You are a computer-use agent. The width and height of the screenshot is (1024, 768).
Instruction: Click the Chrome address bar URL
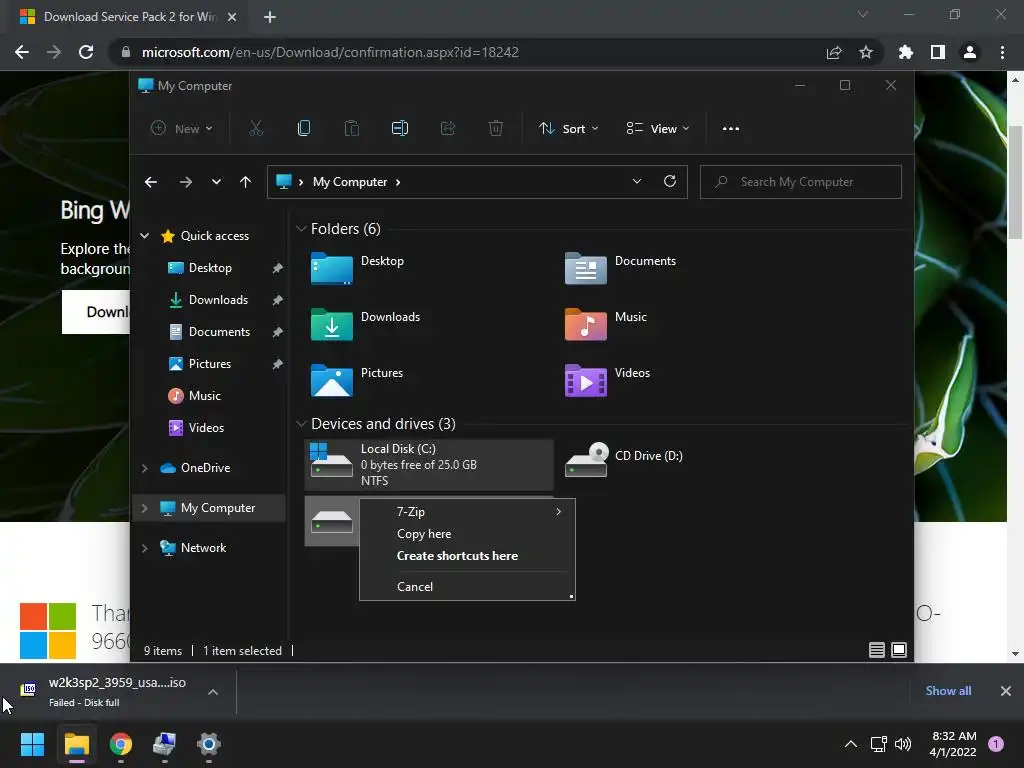coord(330,52)
